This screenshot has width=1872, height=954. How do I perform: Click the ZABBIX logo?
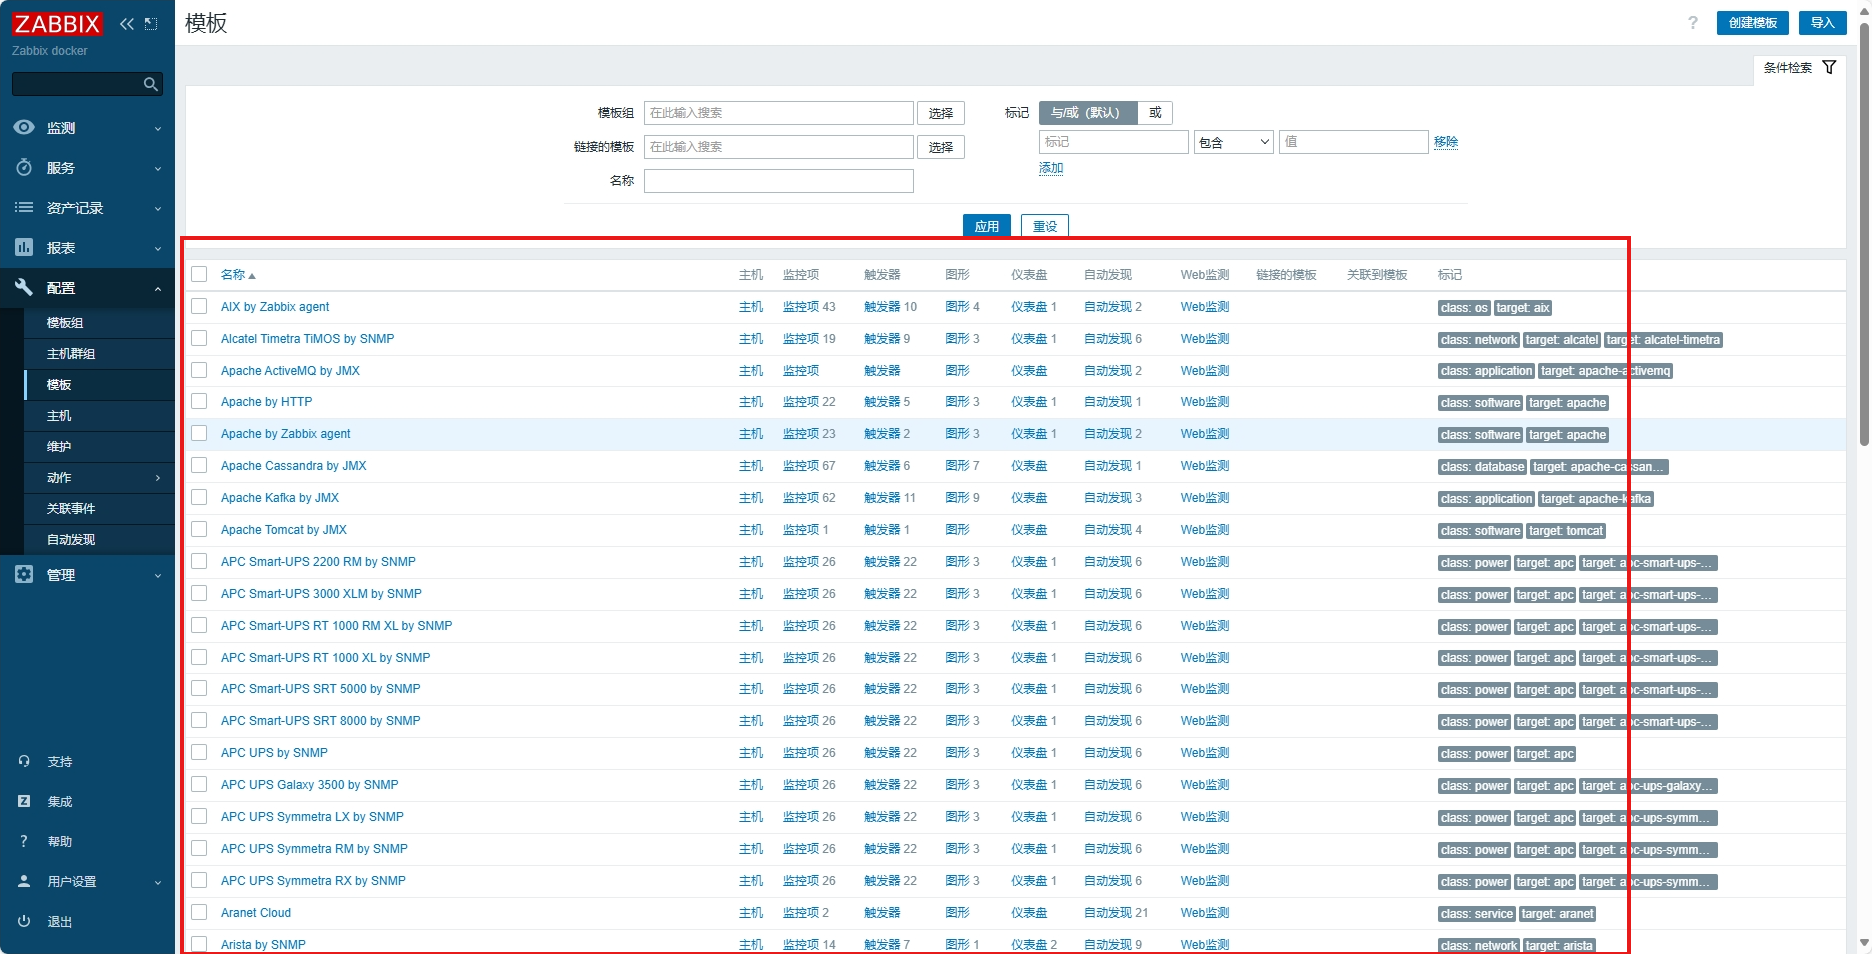(x=57, y=24)
